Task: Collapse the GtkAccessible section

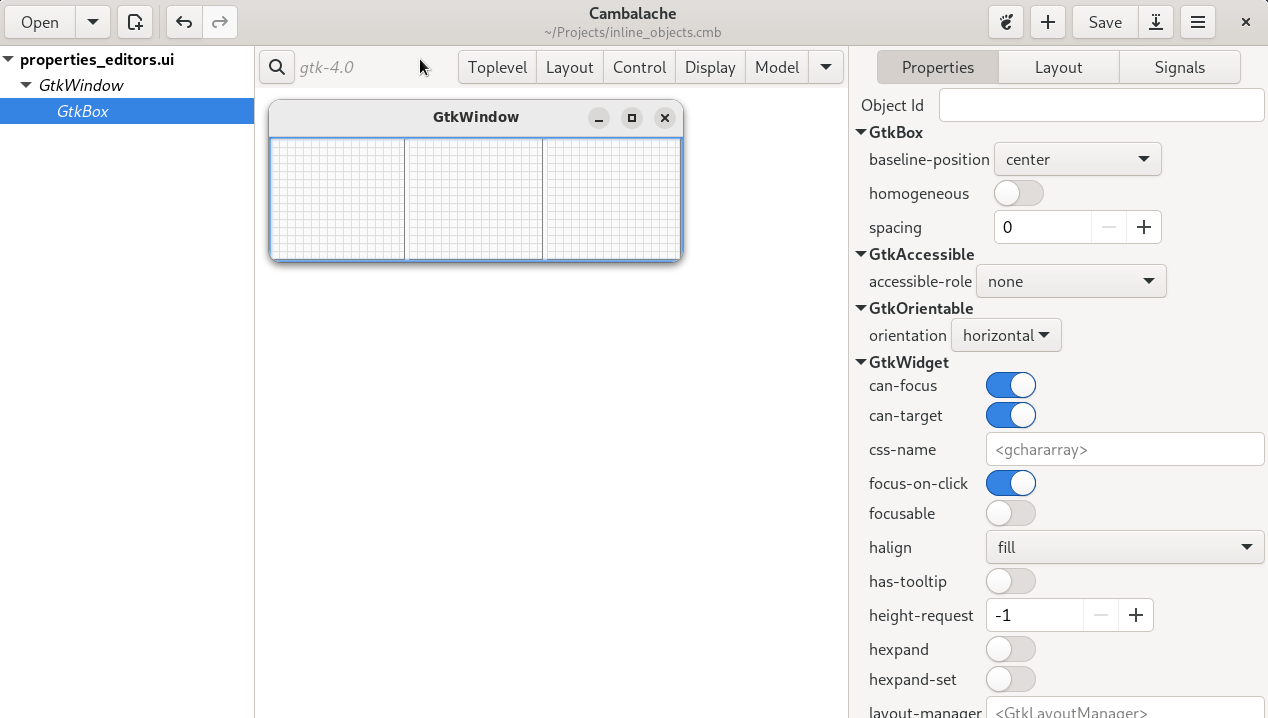Action: coord(861,254)
